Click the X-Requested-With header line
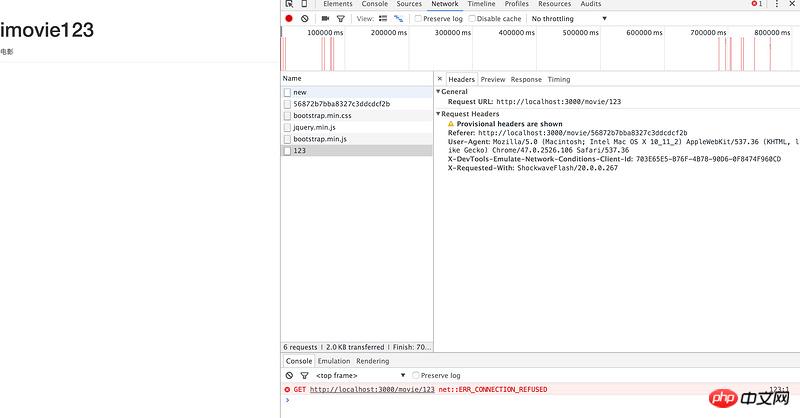 [533, 168]
